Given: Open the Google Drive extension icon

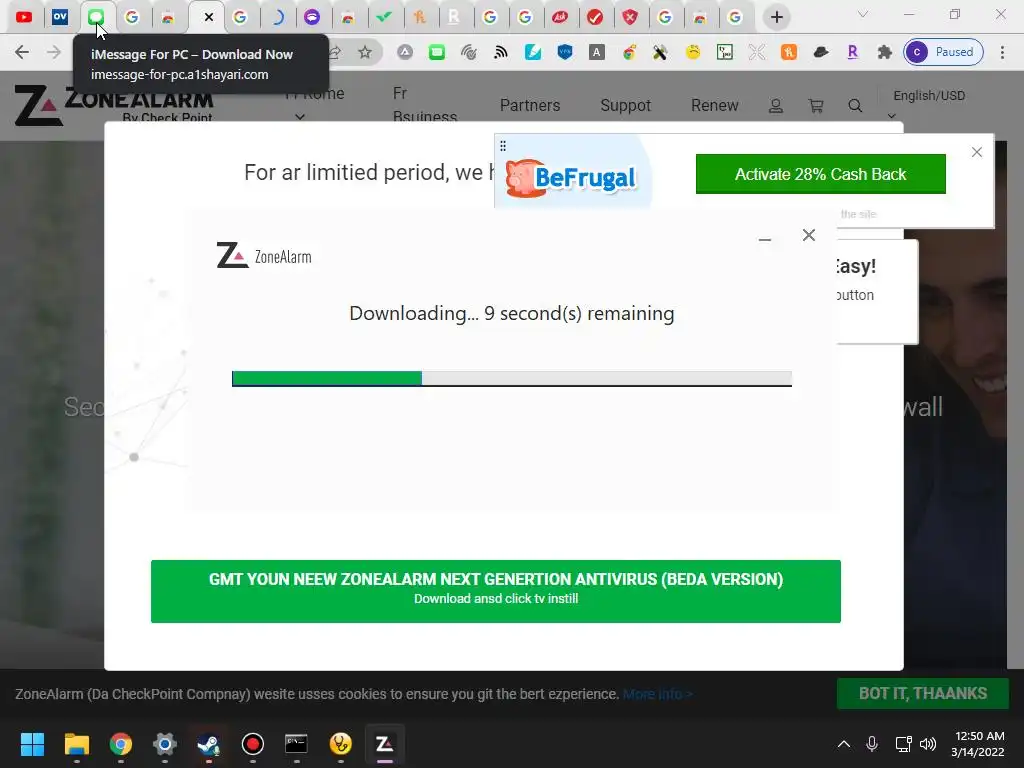Looking at the screenshot, I should pyautogui.click(x=405, y=52).
